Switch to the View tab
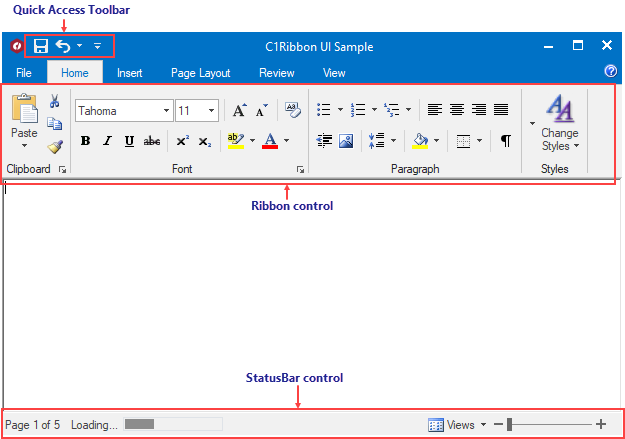Image resolution: width=625 pixels, height=439 pixels. [334, 73]
